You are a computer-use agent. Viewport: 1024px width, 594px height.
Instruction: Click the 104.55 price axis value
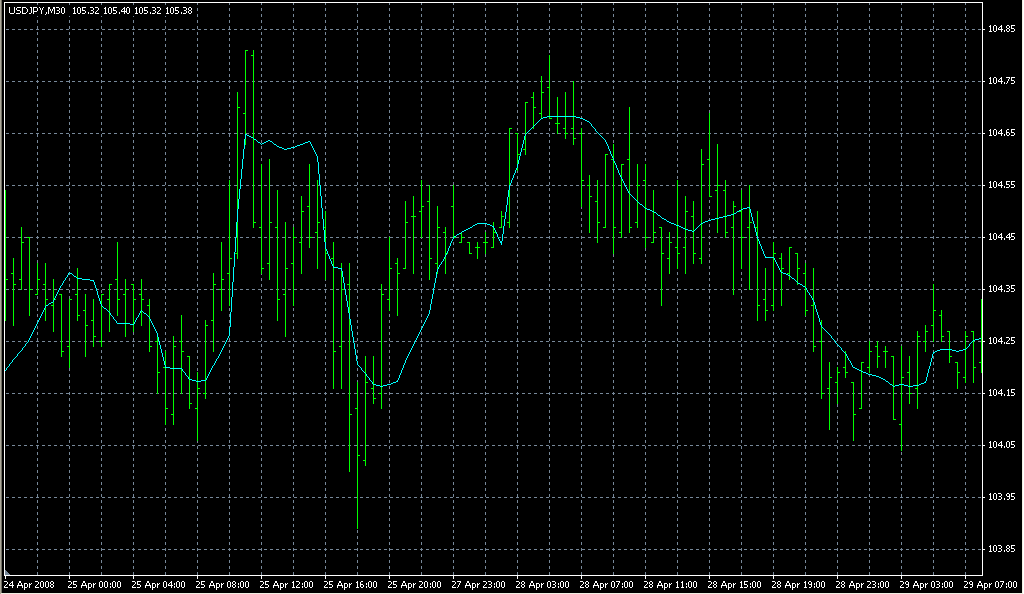1001,185
